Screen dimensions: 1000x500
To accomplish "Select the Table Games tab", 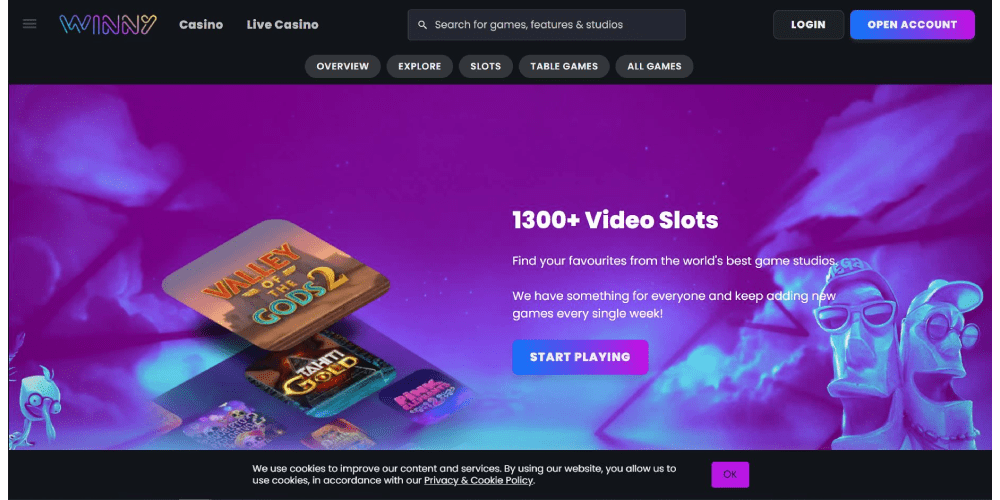I will (x=564, y=66).
